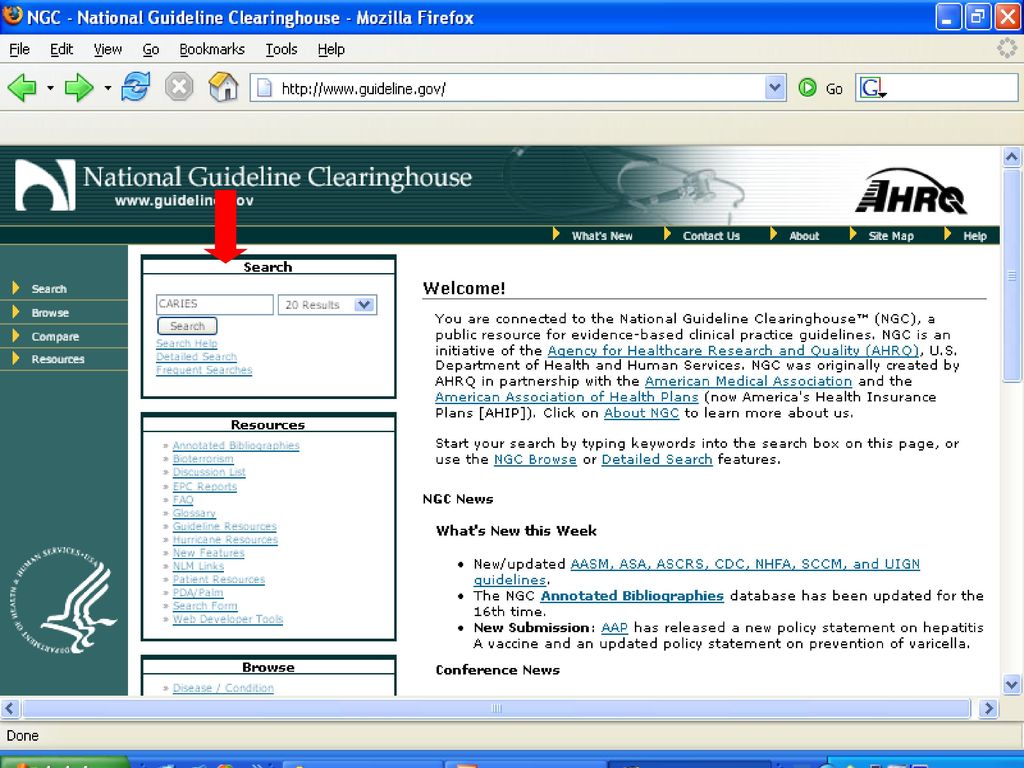Open the Back history dropdown arrow
This screenshot has height=768, width=1024.
pyautogui.click(x=50, y=88)
